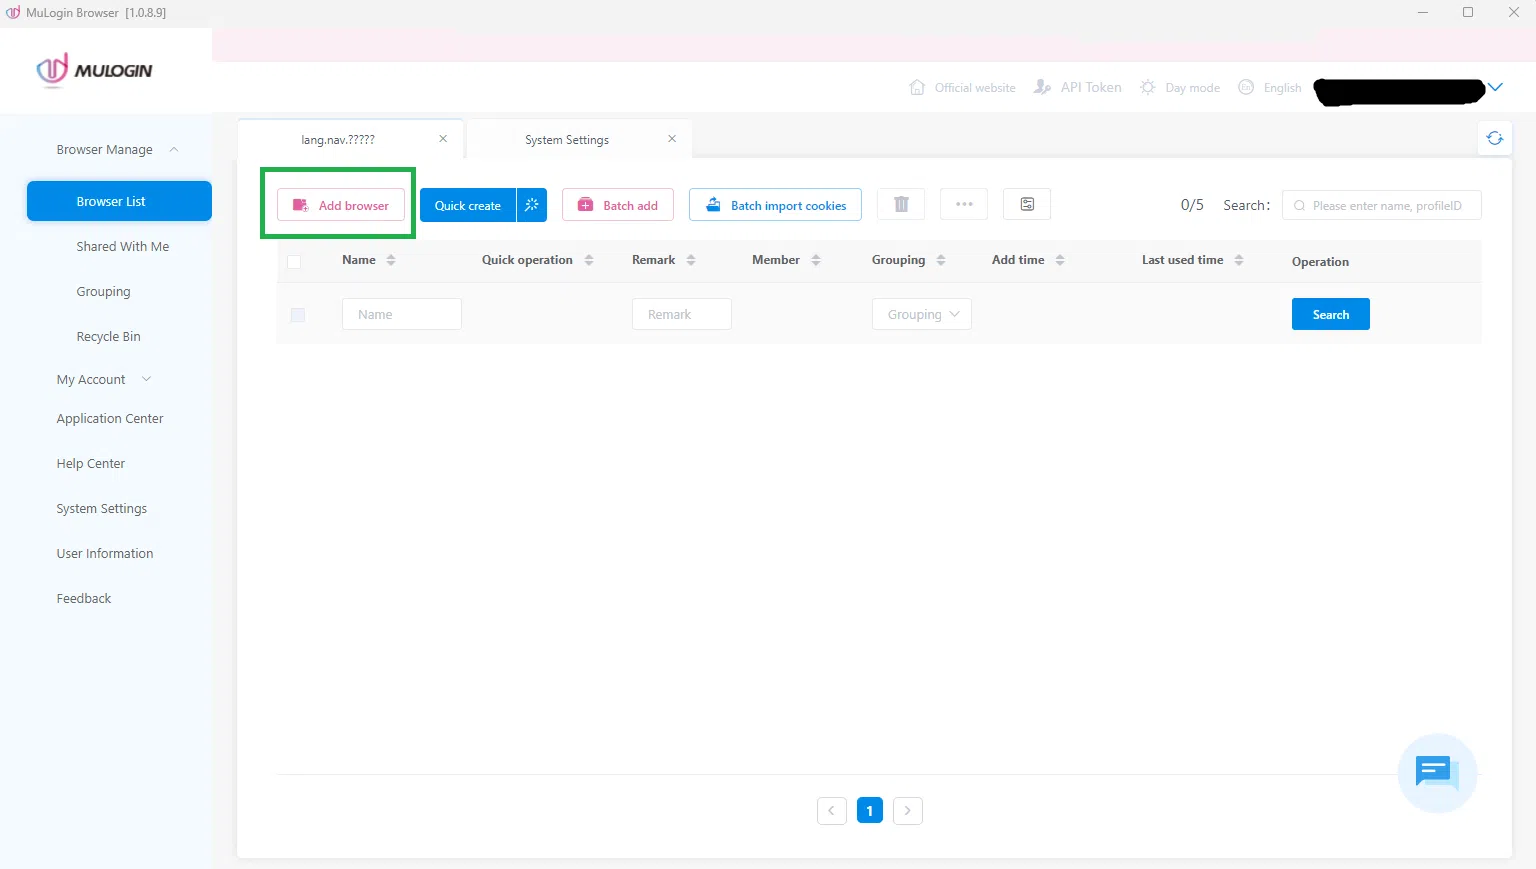Open Help Center
Screen dimensions: 1536x869
[x=91, y=464]
